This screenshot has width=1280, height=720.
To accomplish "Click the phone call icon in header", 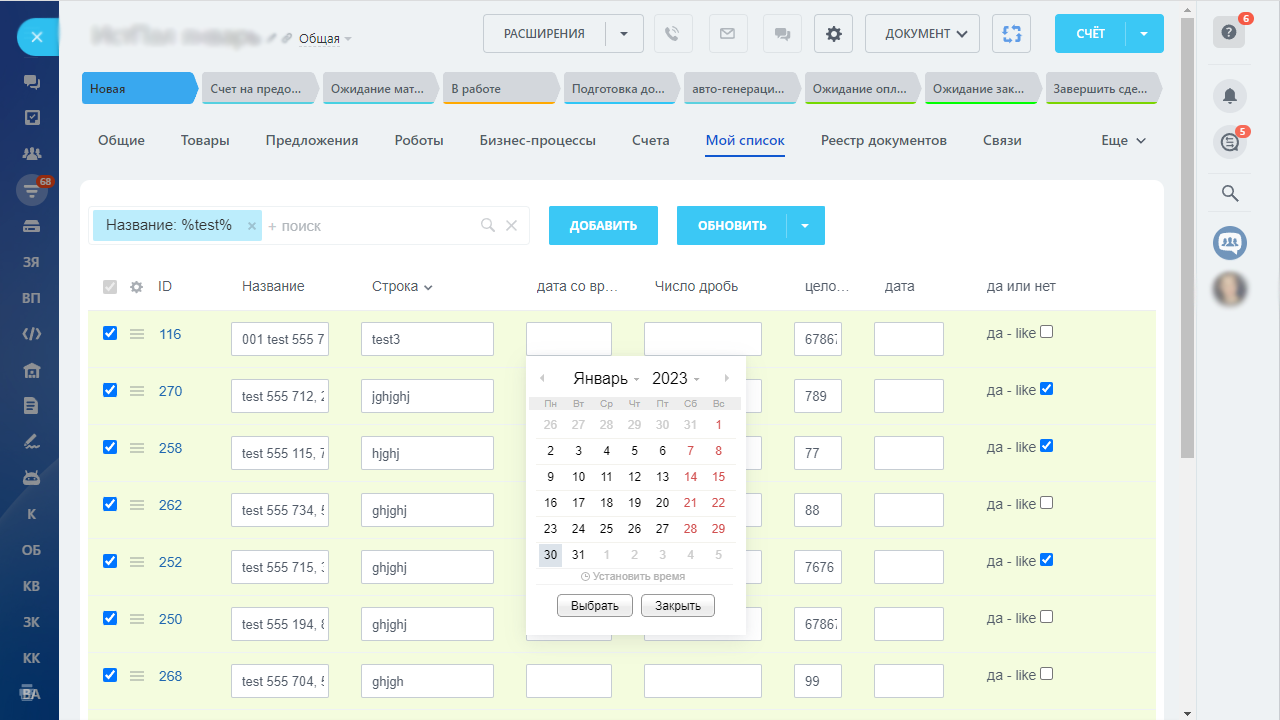I will coord(673,34).
